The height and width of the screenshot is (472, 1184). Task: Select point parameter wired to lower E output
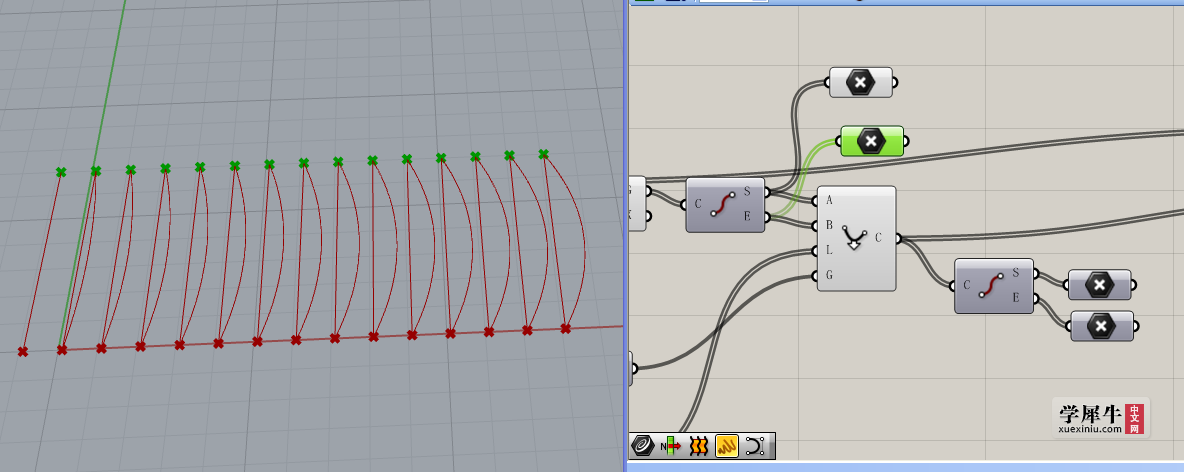click(1102, 325)
